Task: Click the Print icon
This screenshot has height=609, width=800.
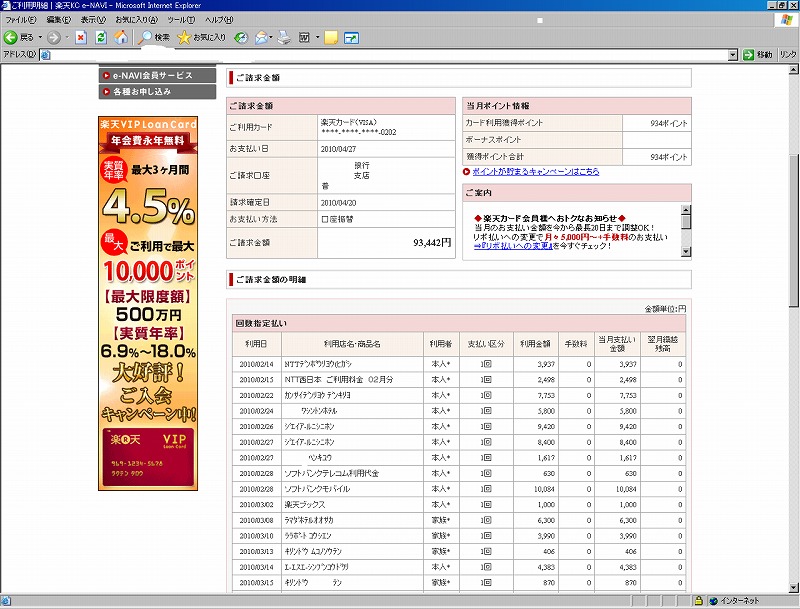Action: [x=284, y=37]
